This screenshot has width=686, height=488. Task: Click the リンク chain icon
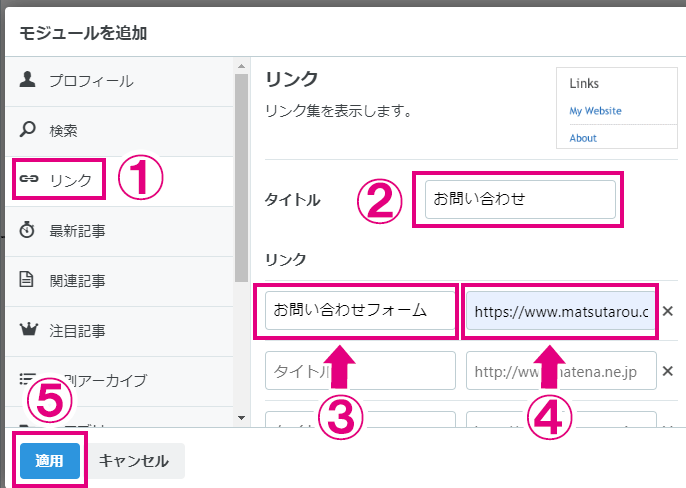[29, 179]
